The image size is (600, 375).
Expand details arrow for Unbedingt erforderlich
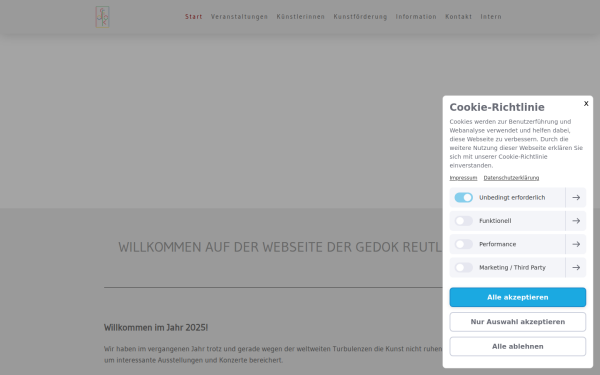pyautogui.click(x=576, y=197)
